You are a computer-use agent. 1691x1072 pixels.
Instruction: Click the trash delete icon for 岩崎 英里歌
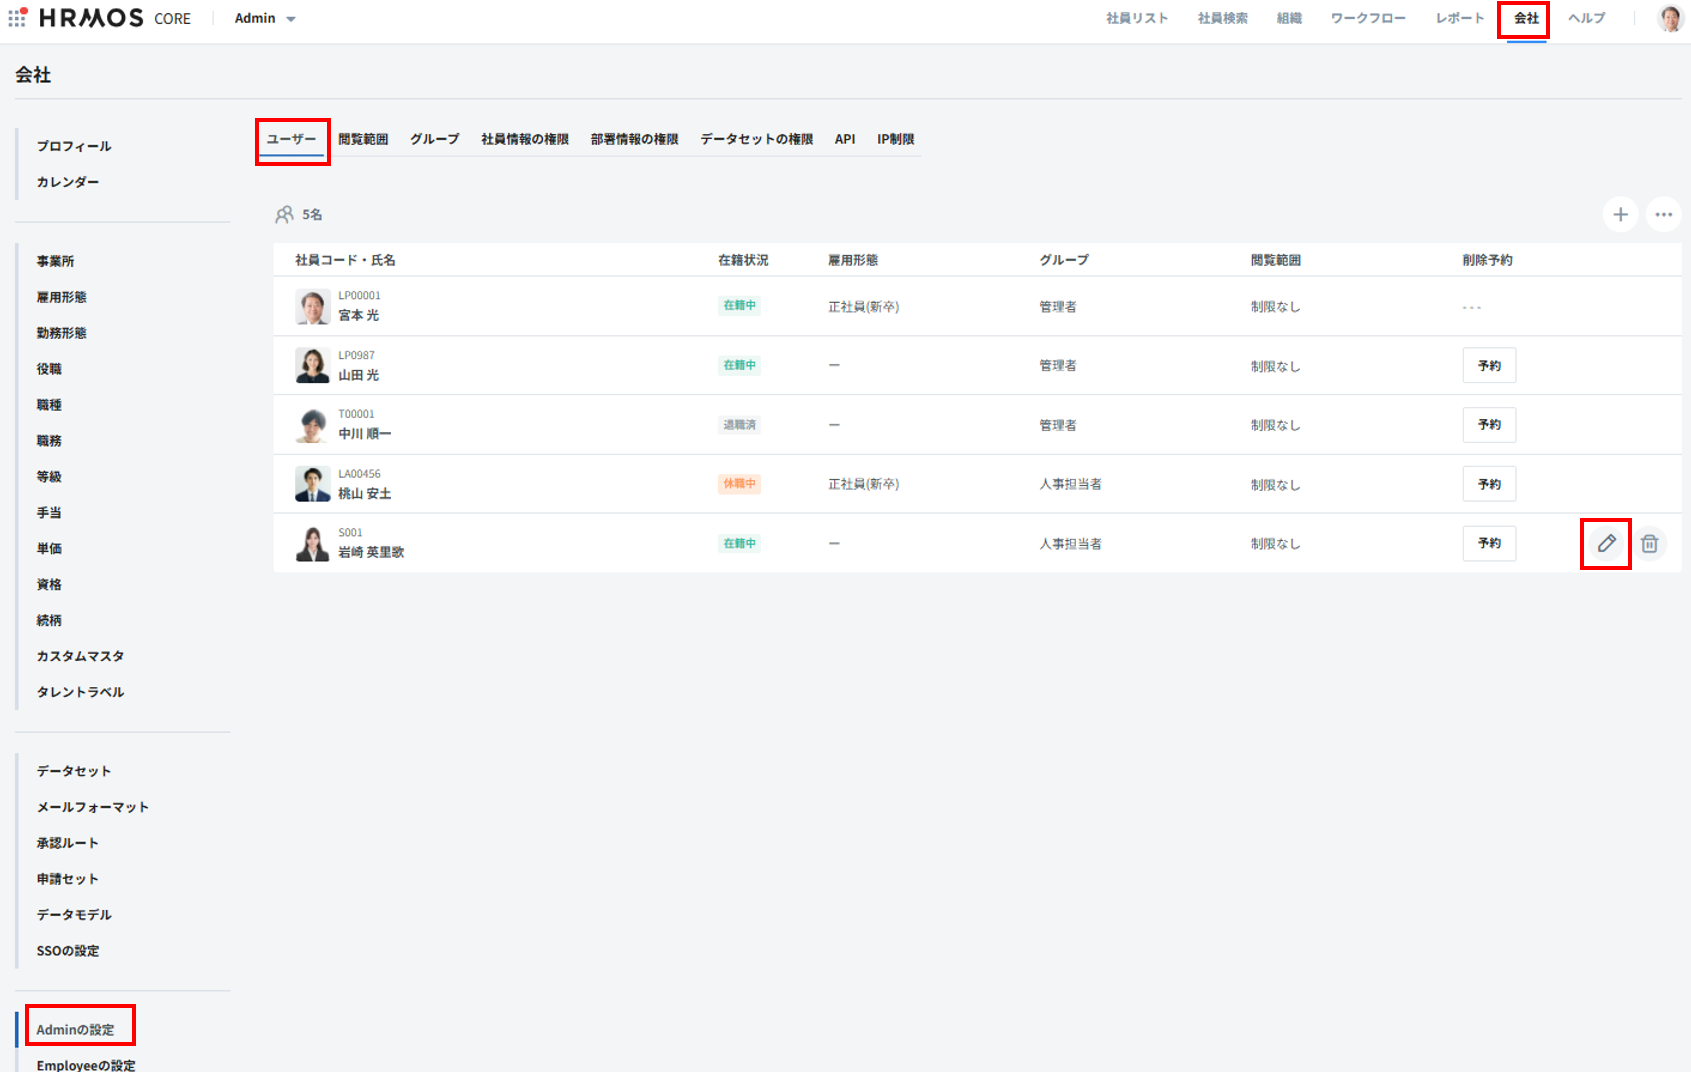pyautogui.click(x=1649, y=544)
